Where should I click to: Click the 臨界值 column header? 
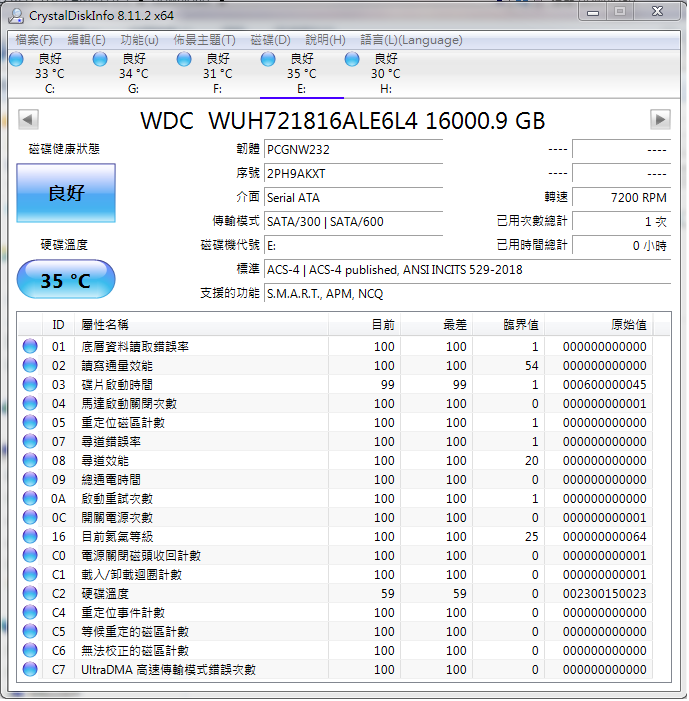click(508, 325)
